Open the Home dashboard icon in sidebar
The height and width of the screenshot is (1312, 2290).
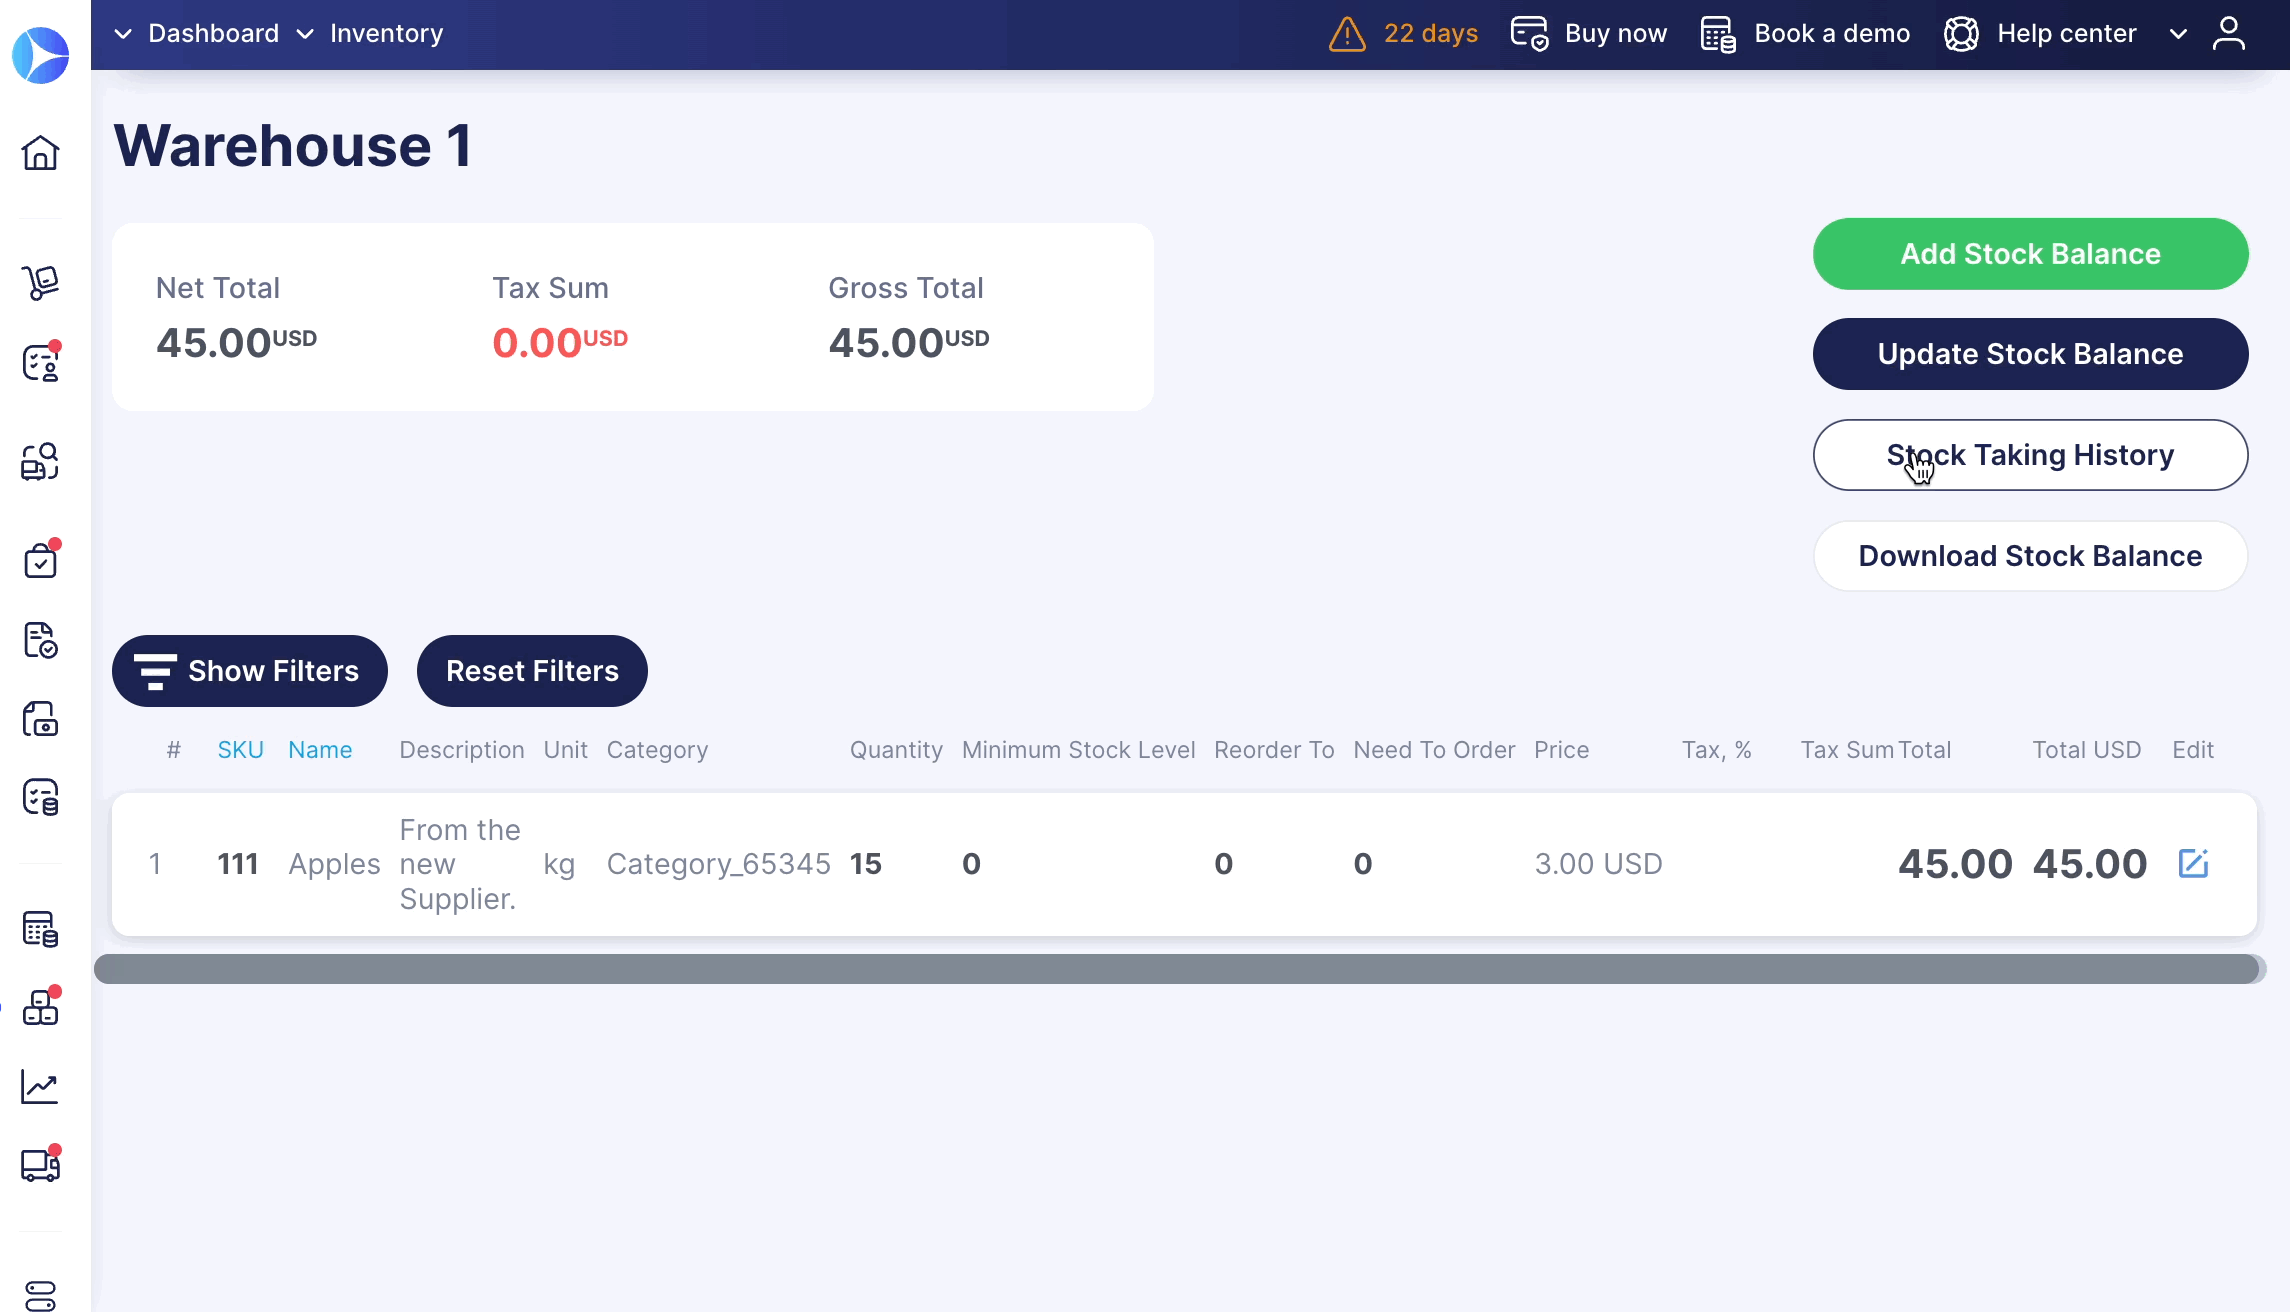click(40, 152)
